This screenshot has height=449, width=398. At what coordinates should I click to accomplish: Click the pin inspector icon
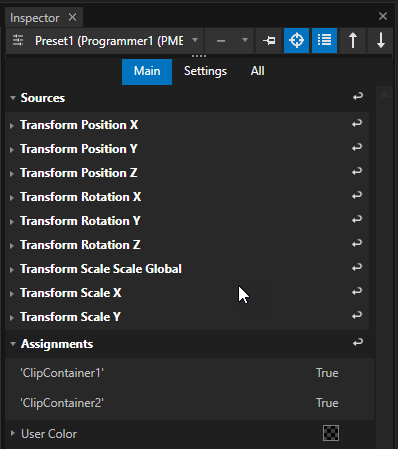tap(269, 41)
